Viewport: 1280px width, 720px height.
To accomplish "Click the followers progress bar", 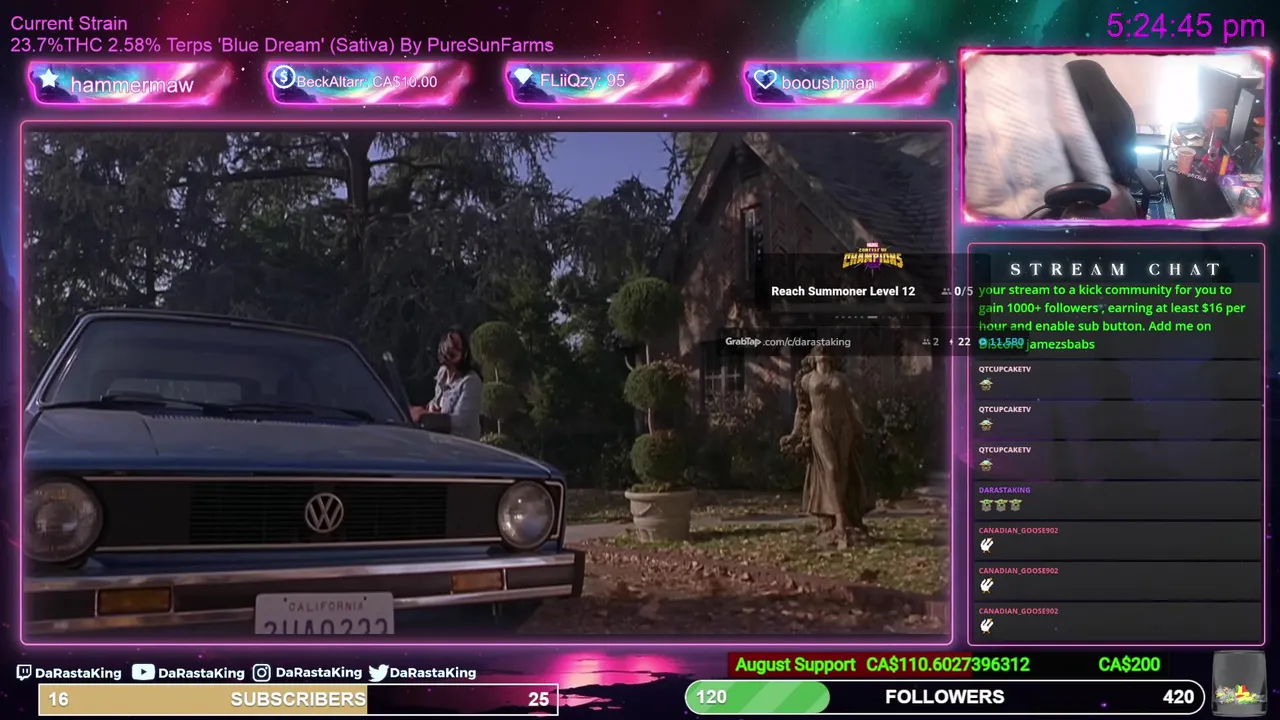I will (945, 697).
